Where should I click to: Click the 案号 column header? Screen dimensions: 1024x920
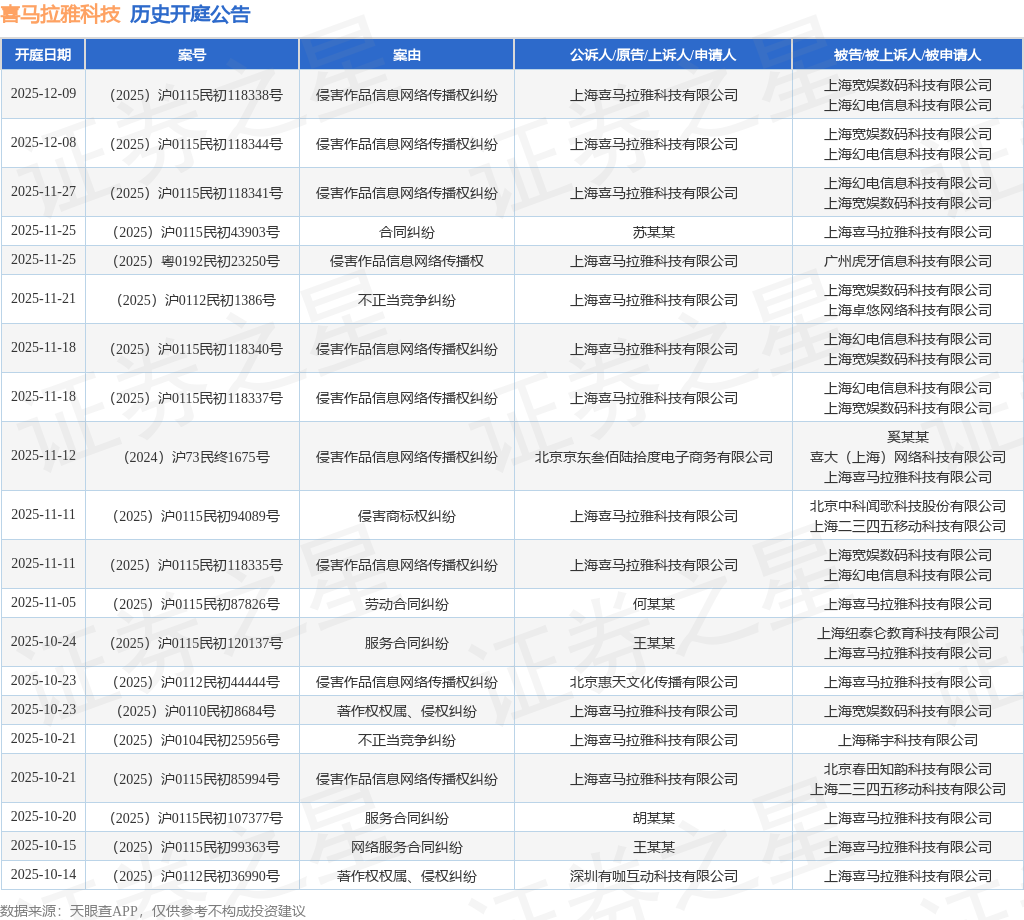tap(192, 55)
